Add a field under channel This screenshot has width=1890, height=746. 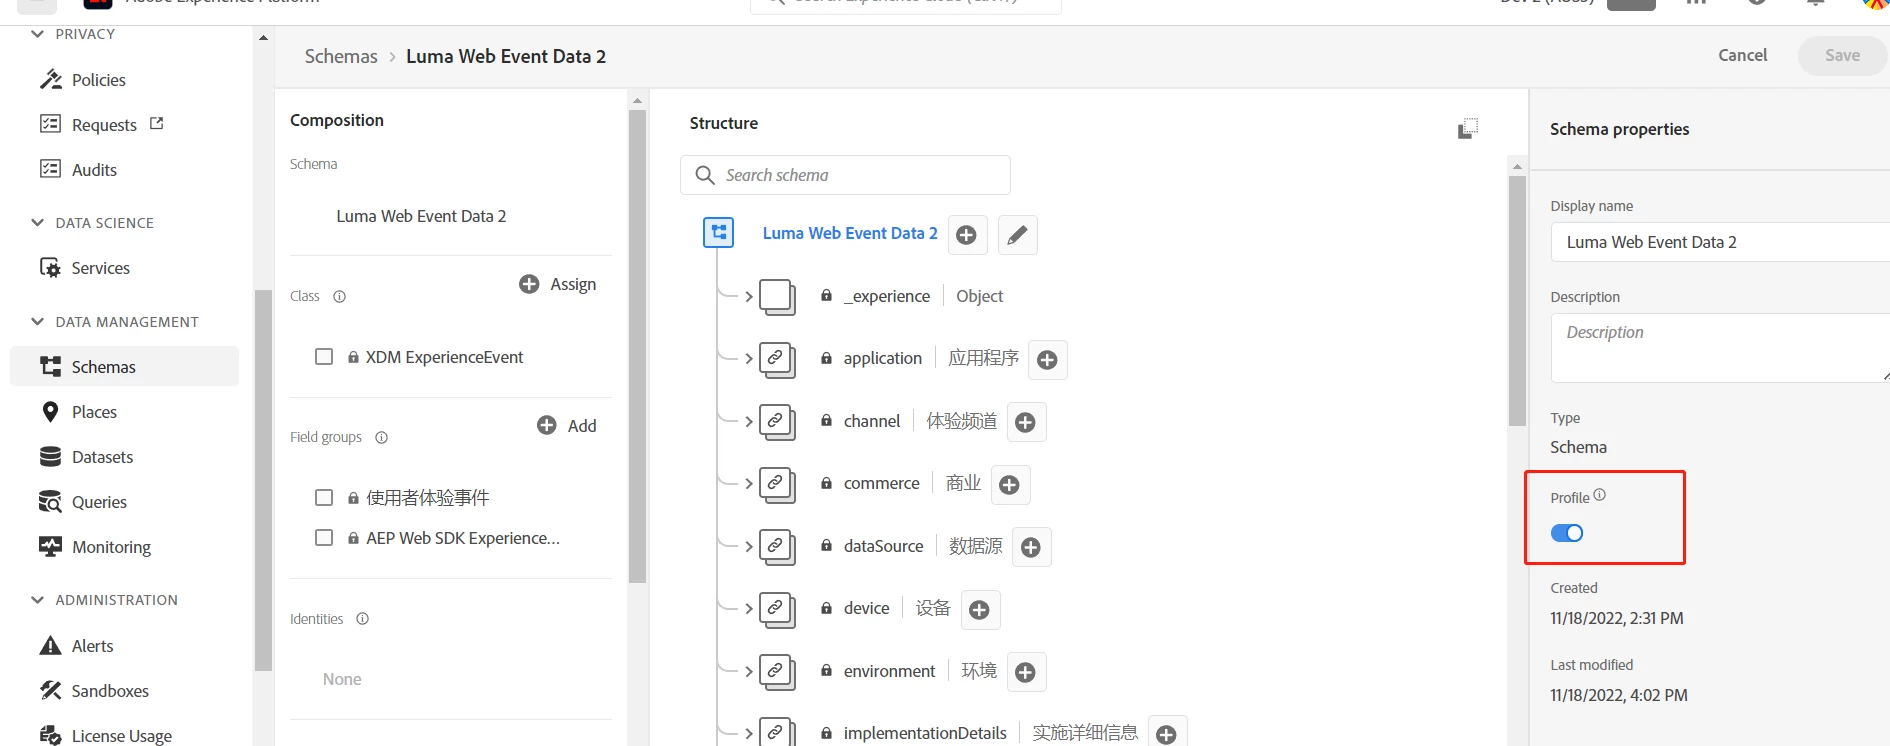(1025, 422)
